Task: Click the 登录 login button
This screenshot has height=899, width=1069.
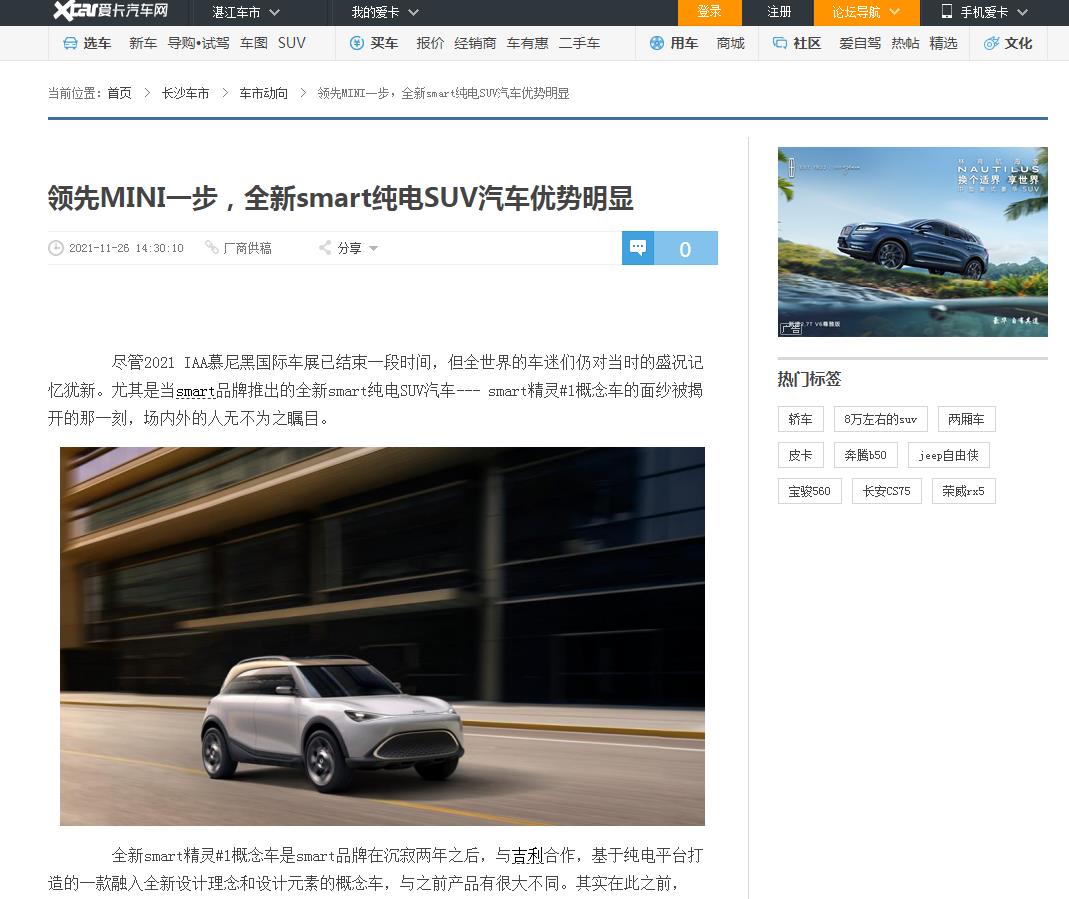Action: [709, 12]
